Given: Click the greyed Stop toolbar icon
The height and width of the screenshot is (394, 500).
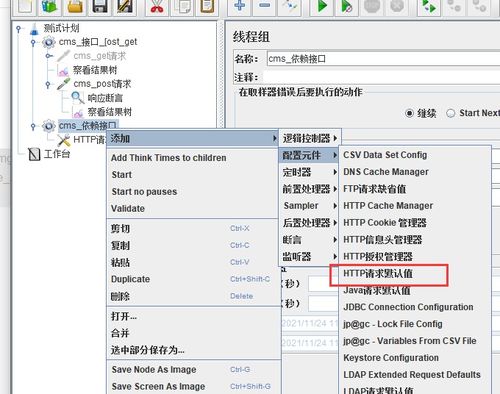Looking at the screenshot, I should (x=372, y=6).
